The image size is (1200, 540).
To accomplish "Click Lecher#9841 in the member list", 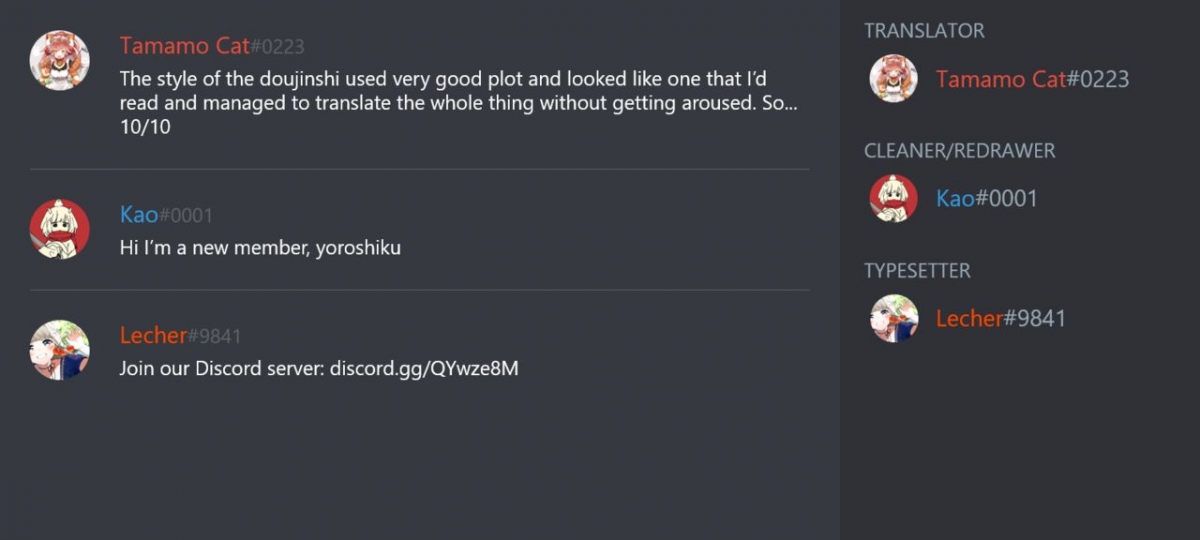I will 1000,319.
